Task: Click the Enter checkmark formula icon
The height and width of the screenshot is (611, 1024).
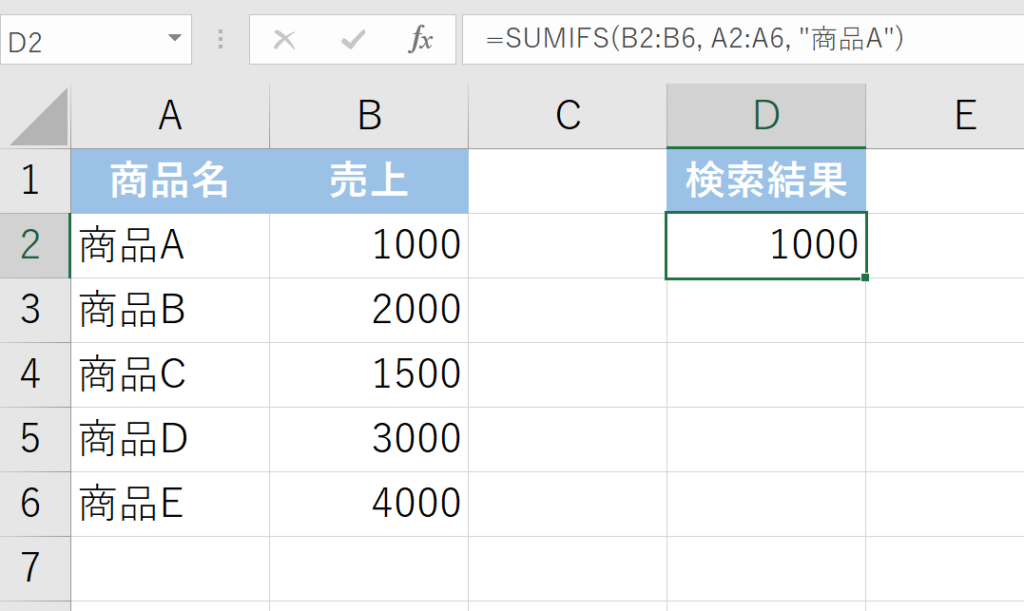Action: (x=353, y=40)
